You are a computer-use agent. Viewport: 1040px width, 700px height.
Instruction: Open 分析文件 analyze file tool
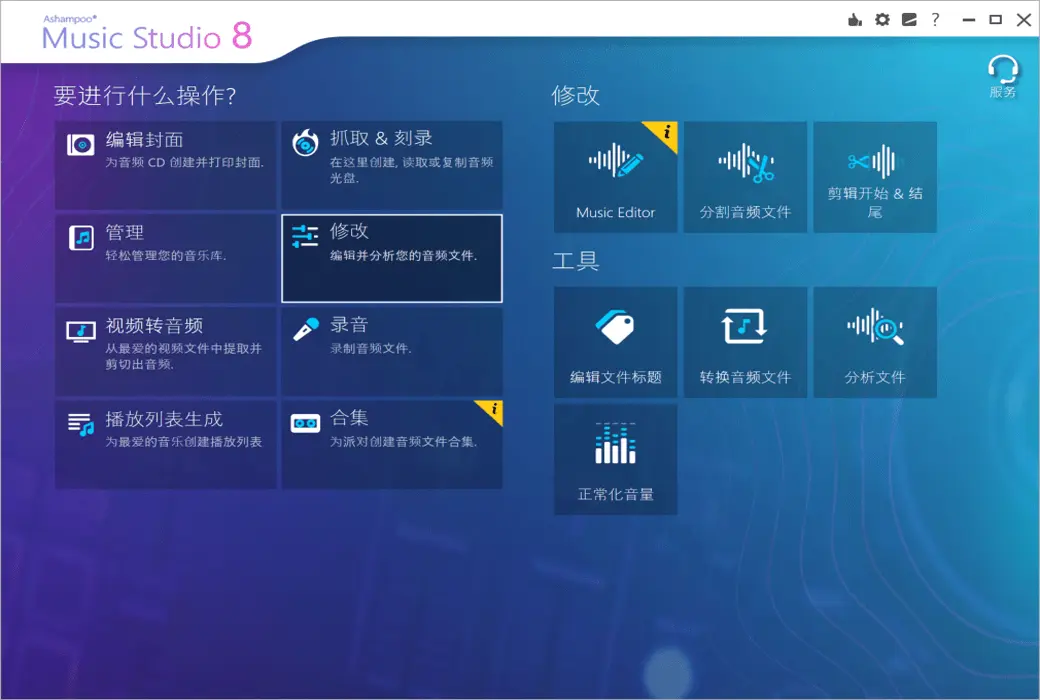click(875, 342)
